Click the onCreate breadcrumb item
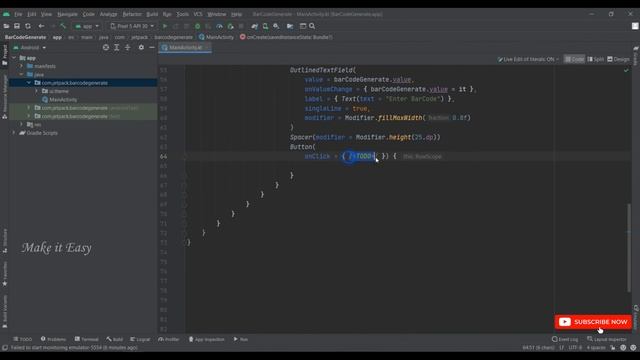Image resolution: width=640 pixels, height=360 pixels. coord(286,37)
